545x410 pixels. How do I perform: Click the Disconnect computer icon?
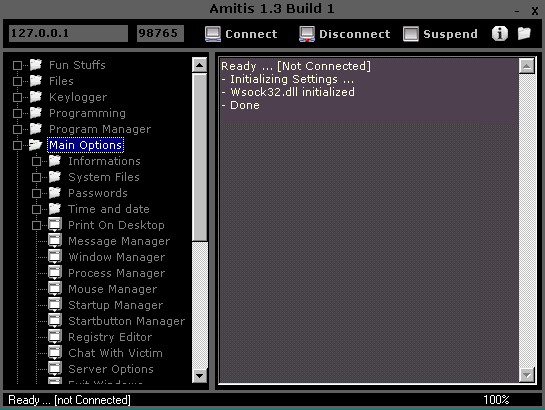[x=307, y=34]
